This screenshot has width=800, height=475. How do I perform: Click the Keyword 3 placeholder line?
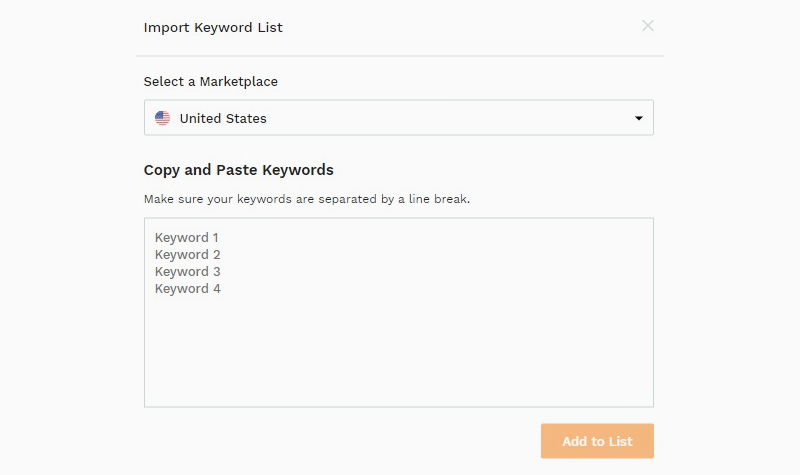point(187,272)
